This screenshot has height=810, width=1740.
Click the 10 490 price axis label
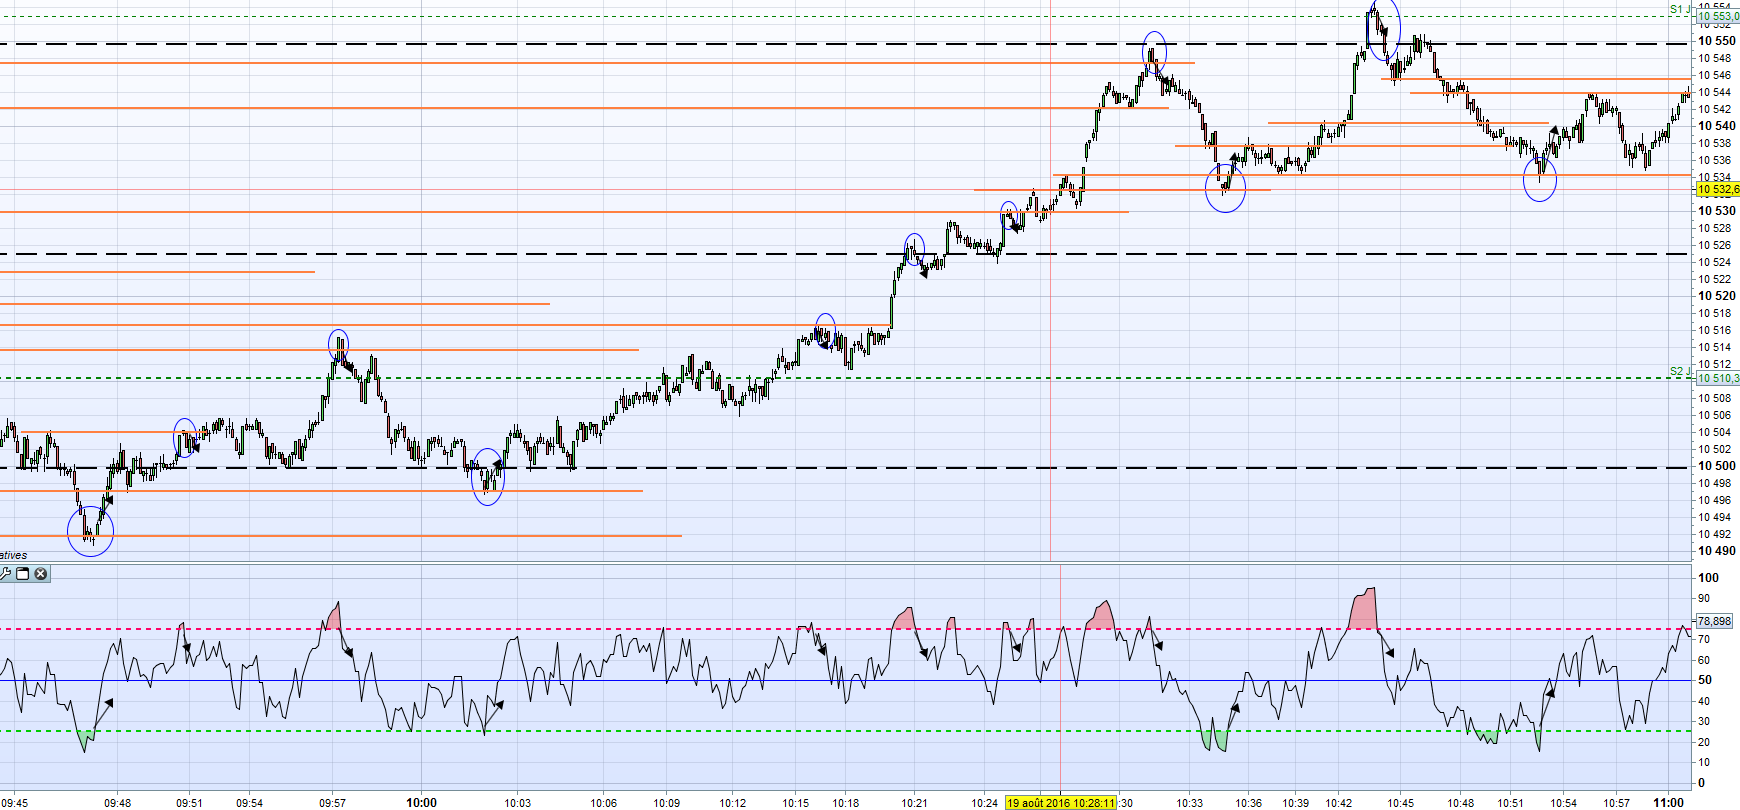pyautogui.click(x=1717, y=551)
